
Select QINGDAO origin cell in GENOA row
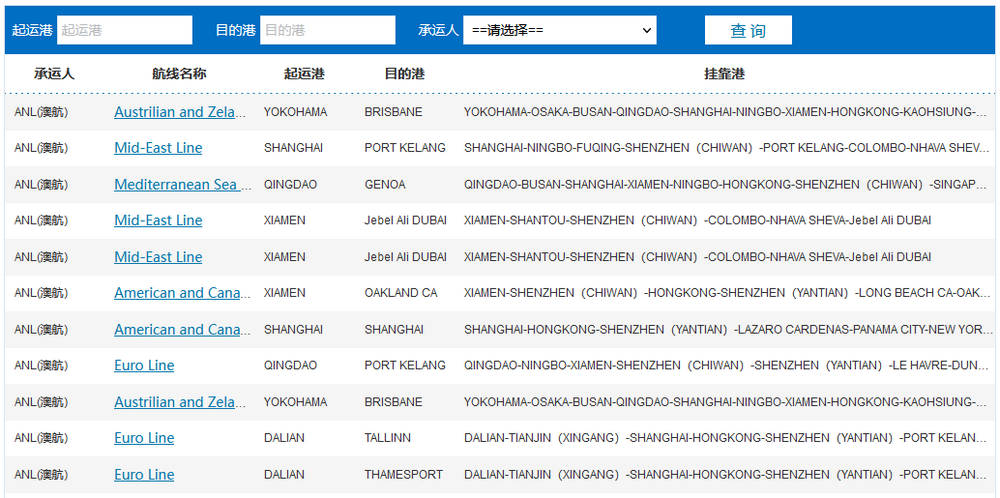290,184
